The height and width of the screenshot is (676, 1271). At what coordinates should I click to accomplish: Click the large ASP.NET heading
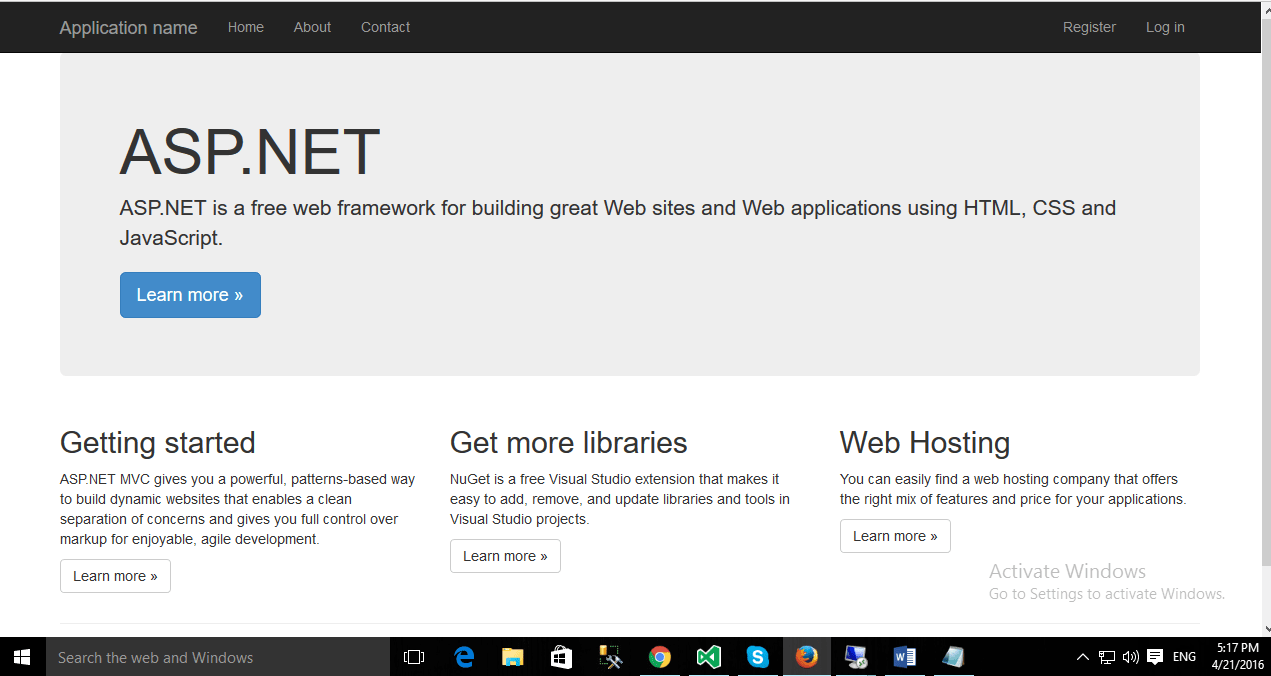[250, 152]
